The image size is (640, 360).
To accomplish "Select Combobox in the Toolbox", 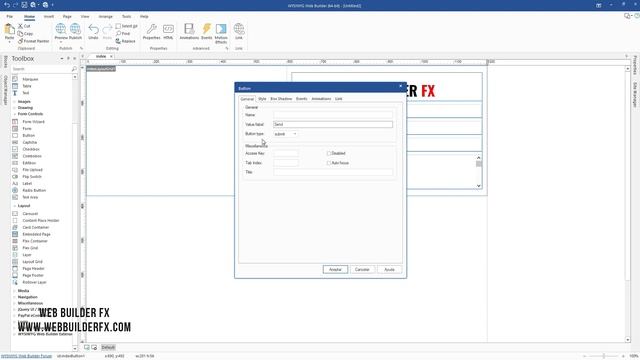I will (x=32, y=156).
